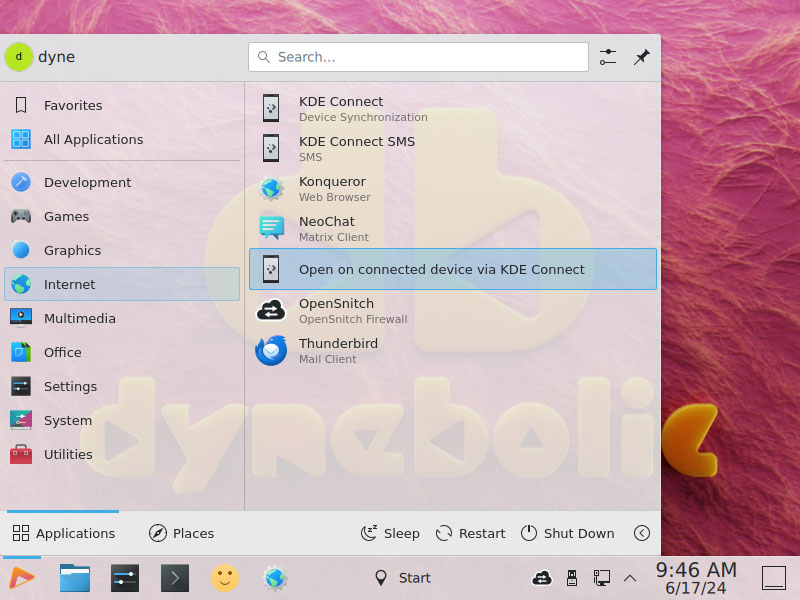The height and width of the screenshot is (600, 800).
Task: Click the clock showing 9:46 AM
Action: pyautogui.click(x=696, y=578)
